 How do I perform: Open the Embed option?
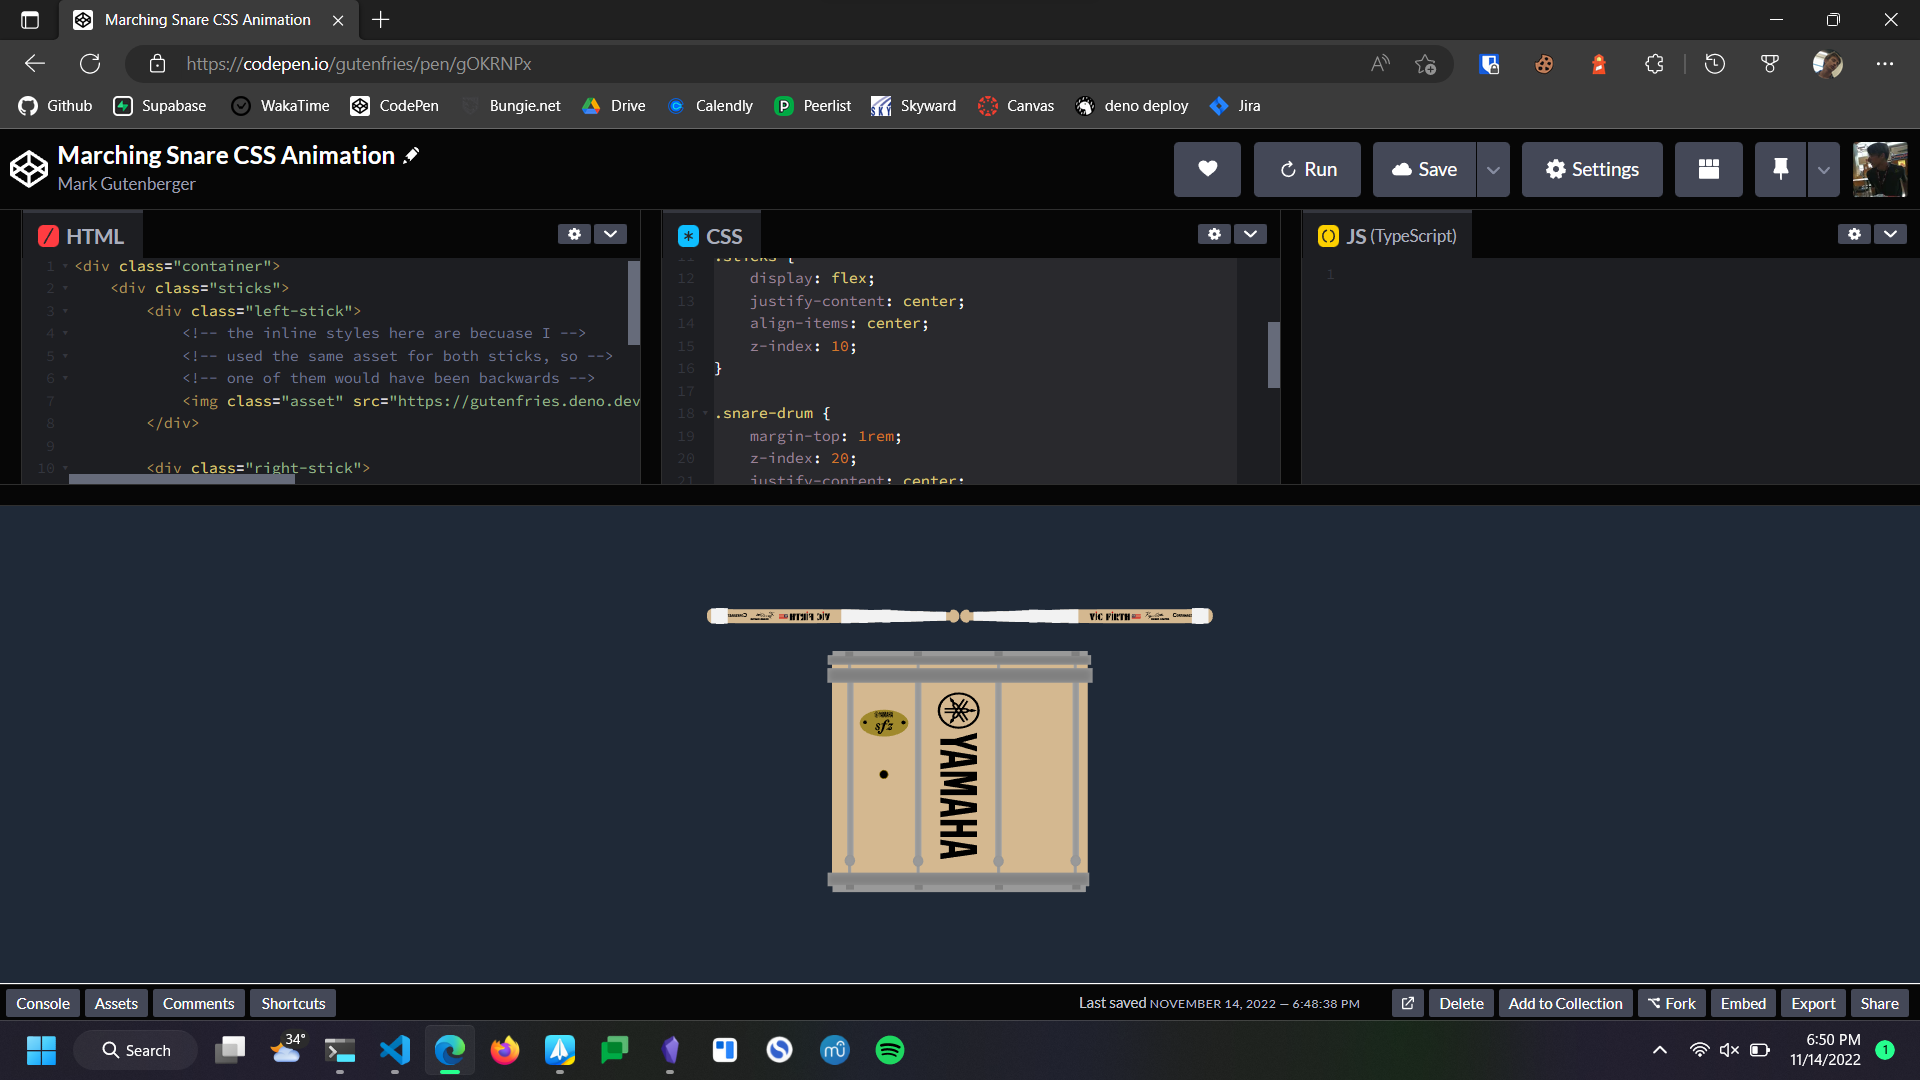[1743, 1003]
